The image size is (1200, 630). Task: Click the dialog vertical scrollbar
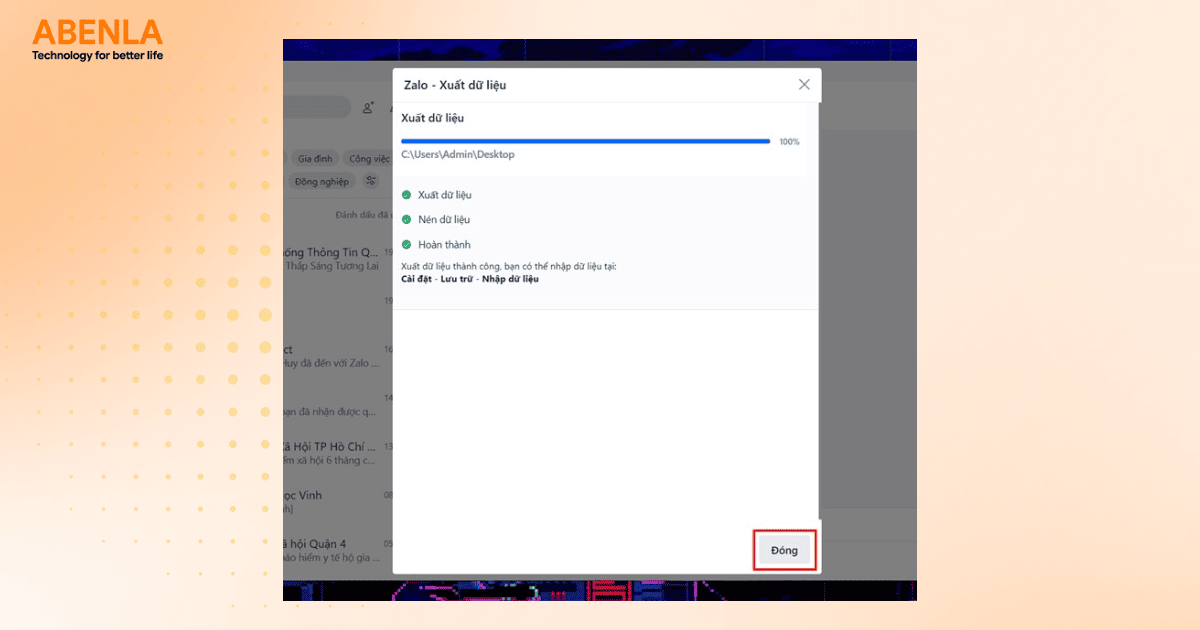[x=820, y=310]
